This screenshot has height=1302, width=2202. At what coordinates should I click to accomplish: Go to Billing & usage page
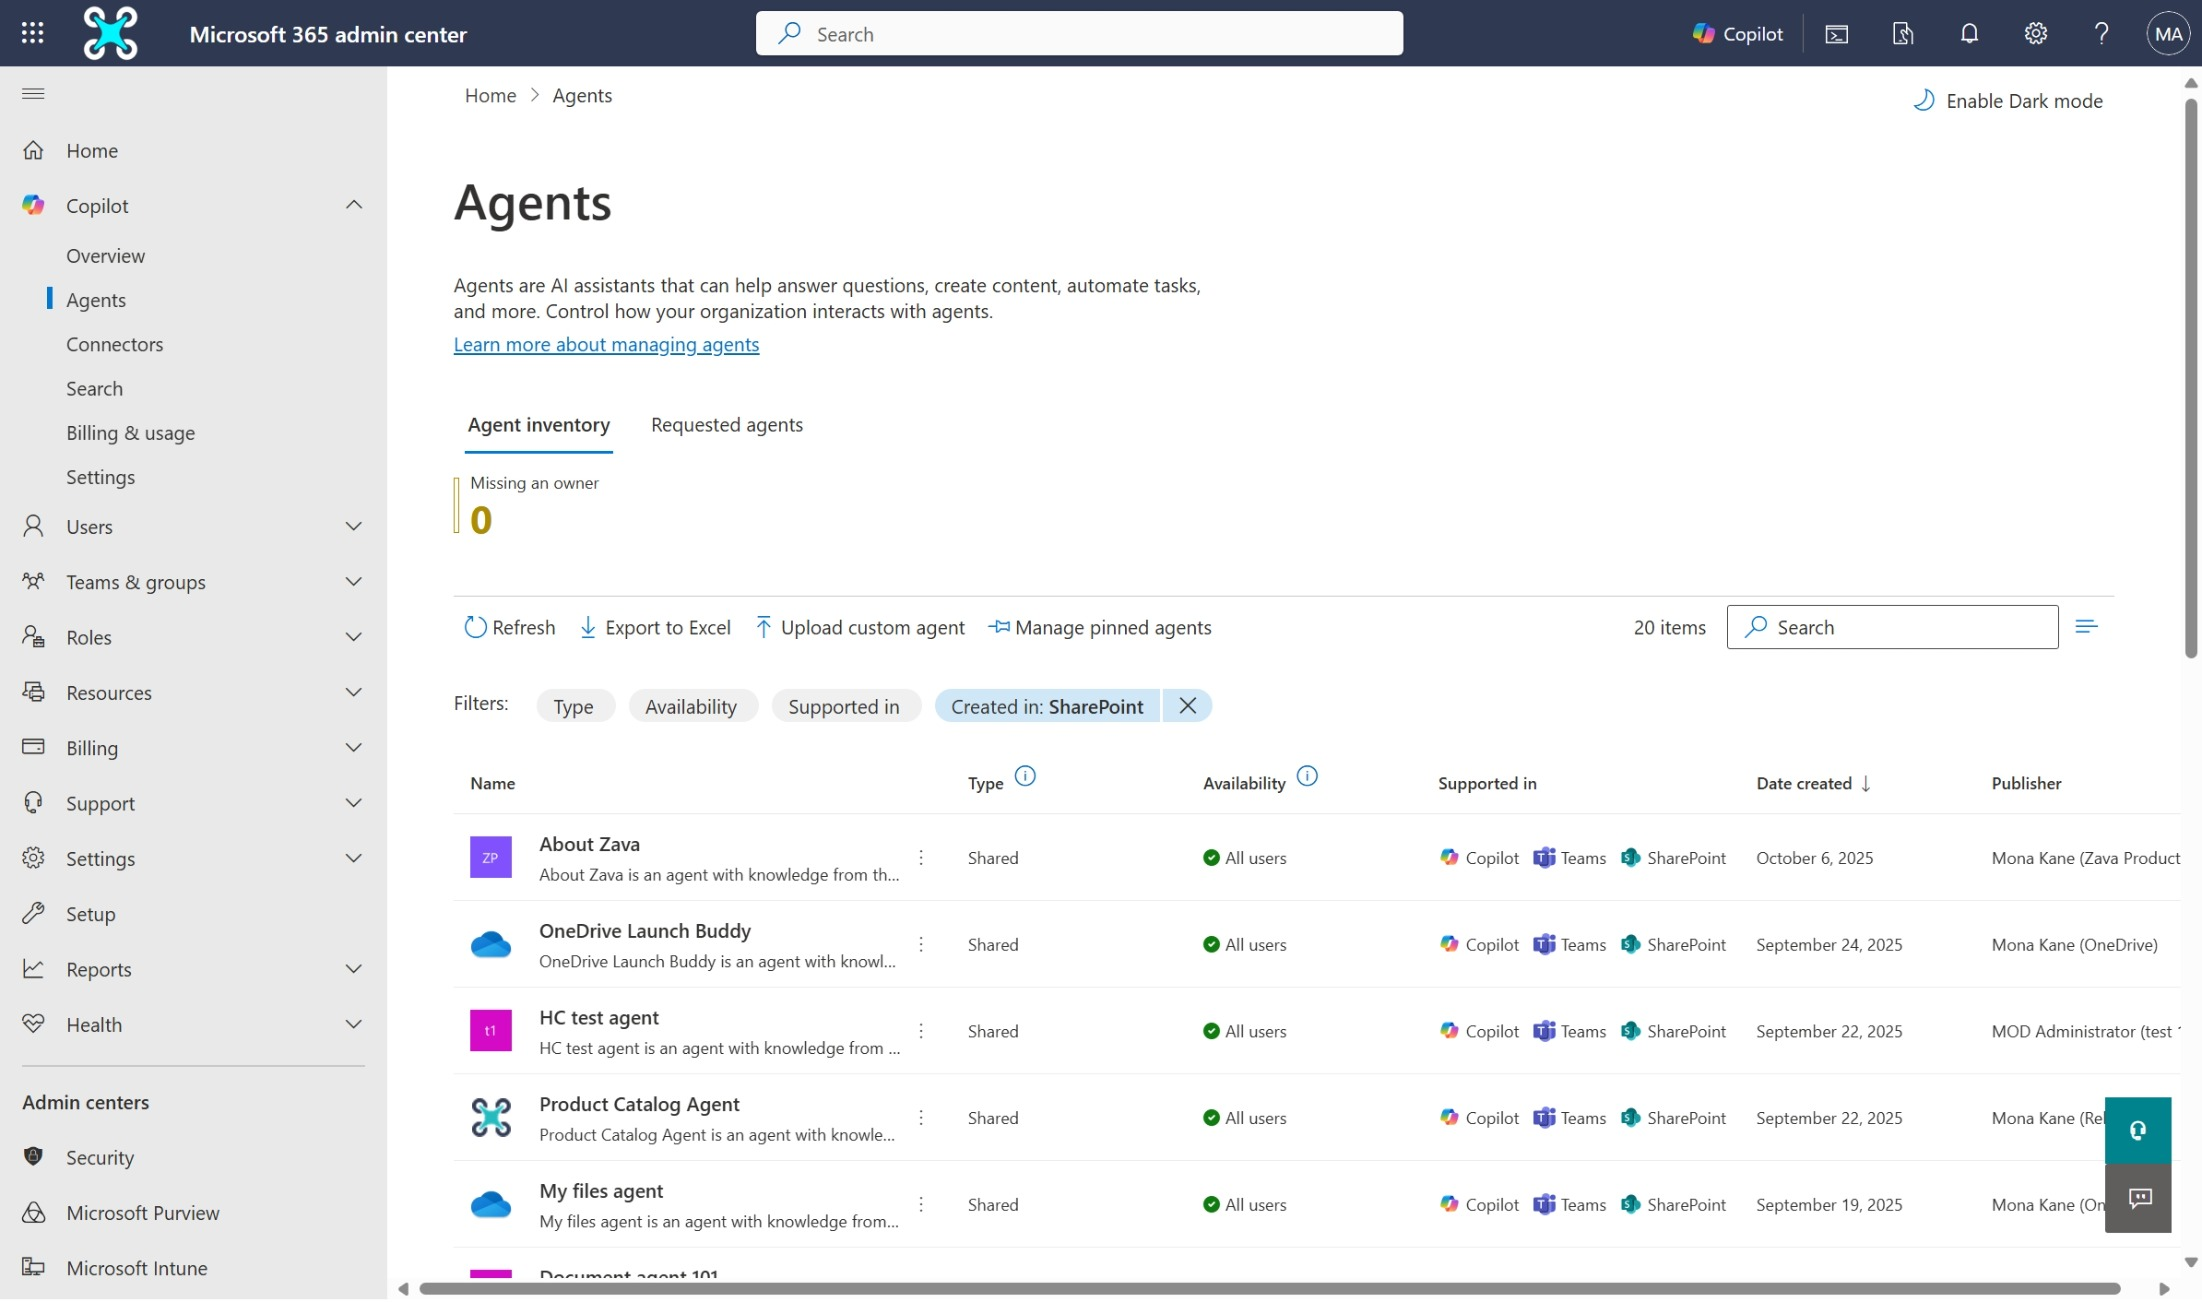130,432
